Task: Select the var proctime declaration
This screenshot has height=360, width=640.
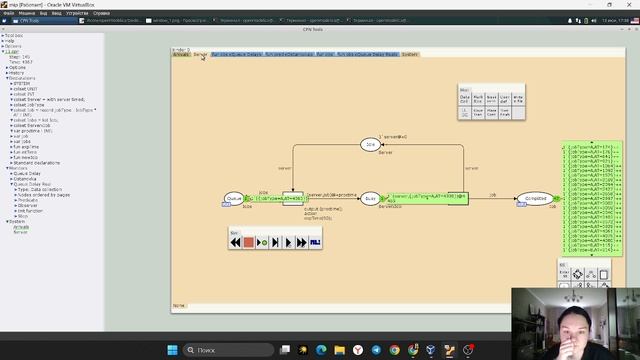Action: 33,131
